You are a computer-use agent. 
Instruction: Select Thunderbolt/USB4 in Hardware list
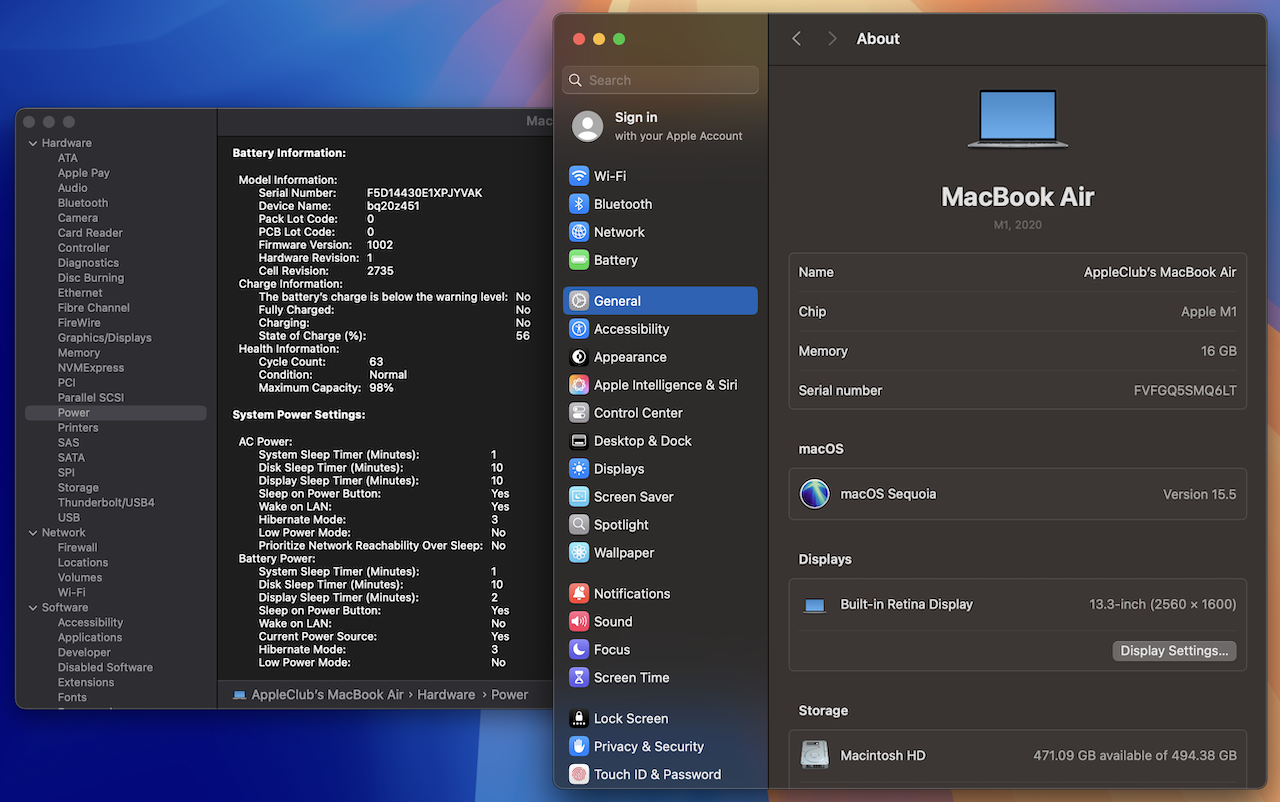(106, 503)
